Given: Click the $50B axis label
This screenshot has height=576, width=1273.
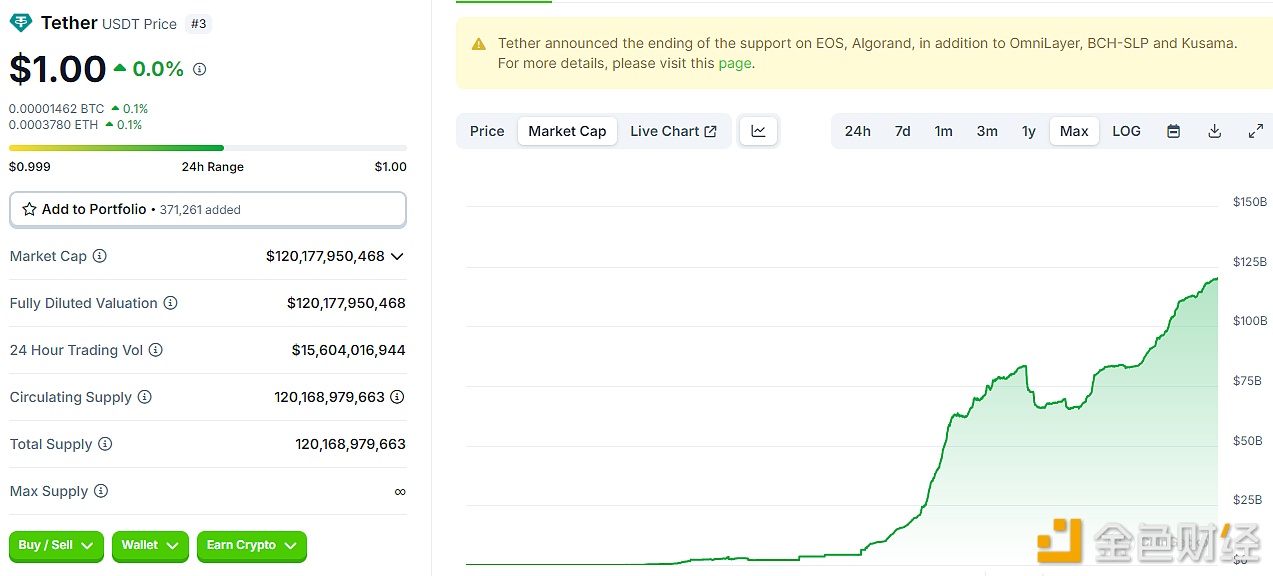Looking at the screenshot, I should [x=1250, y=441].
